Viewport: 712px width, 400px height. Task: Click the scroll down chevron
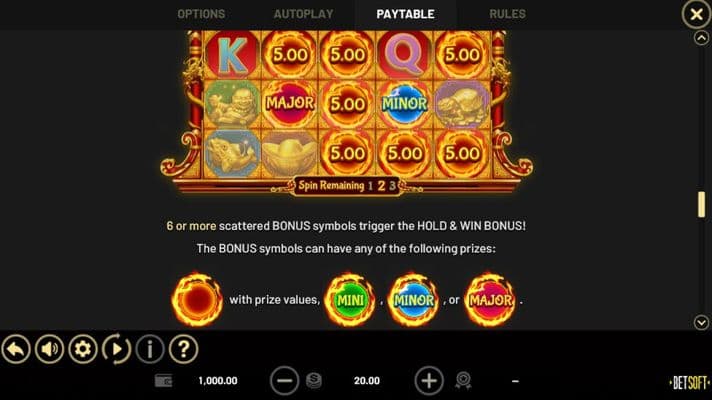point(702,322)
